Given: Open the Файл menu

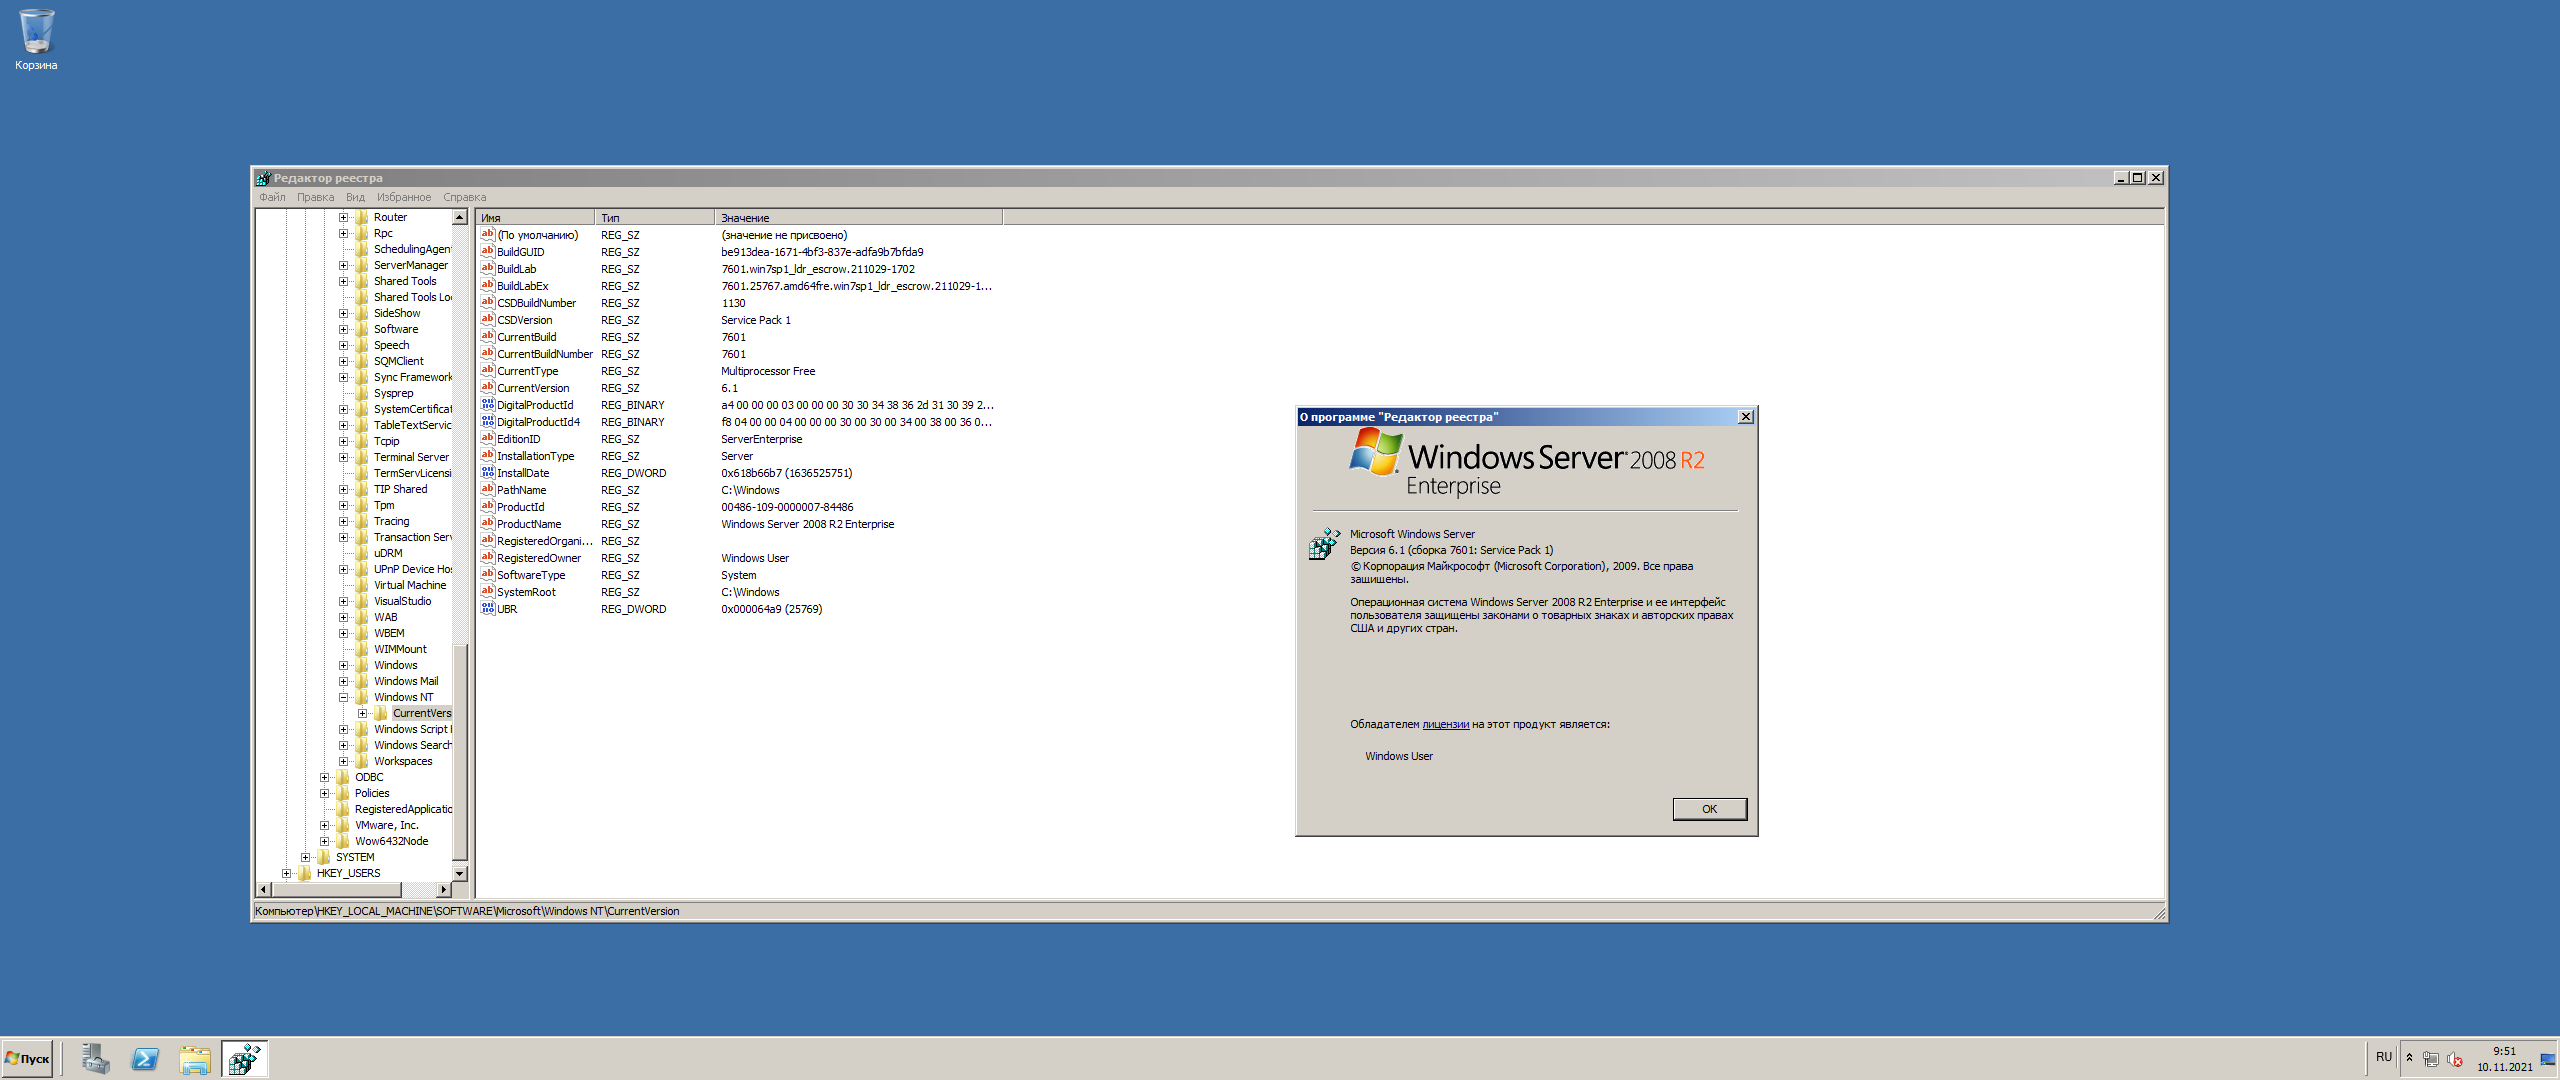Looking at the screenshot, I should [272, 197].
